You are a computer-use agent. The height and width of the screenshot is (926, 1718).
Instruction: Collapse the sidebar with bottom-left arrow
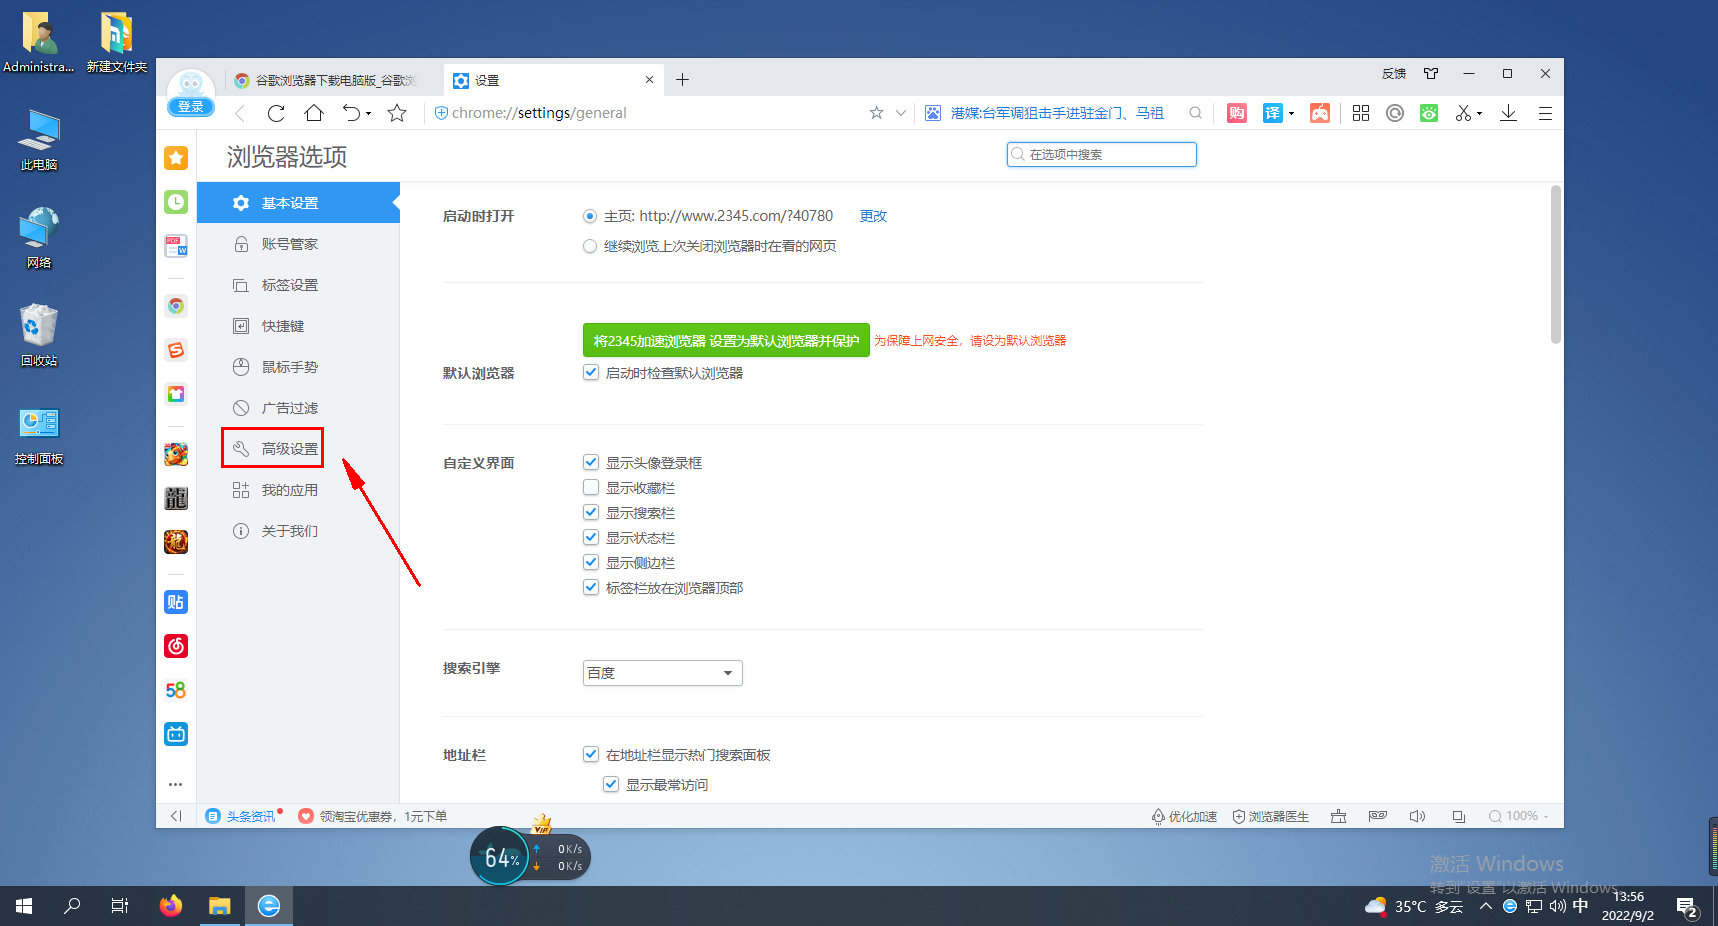click(x=176, y=816)
